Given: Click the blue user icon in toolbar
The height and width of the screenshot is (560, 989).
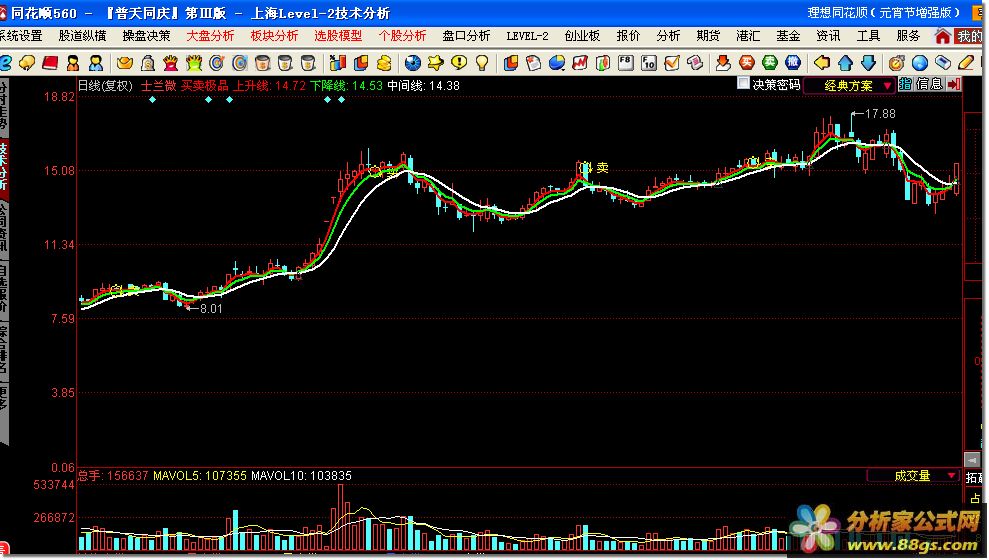Looking at the screenshot, I should click(96, 62).
